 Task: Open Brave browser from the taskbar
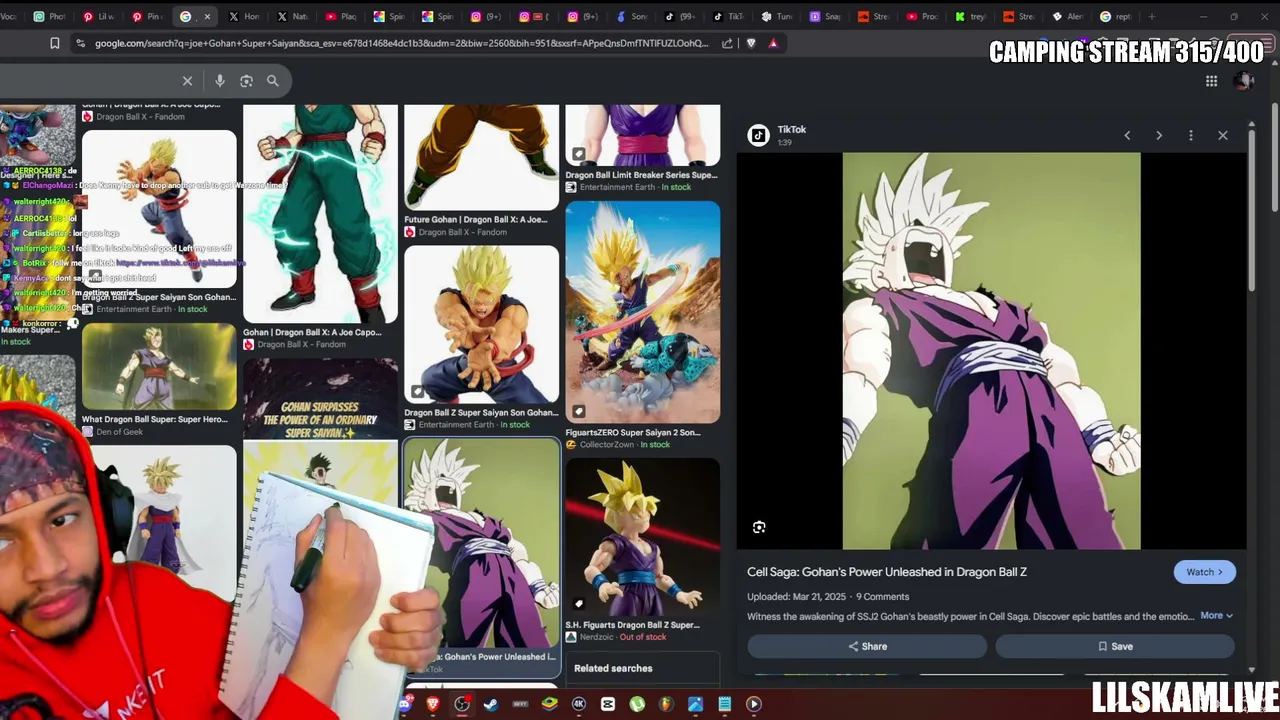tap(433, 704)
